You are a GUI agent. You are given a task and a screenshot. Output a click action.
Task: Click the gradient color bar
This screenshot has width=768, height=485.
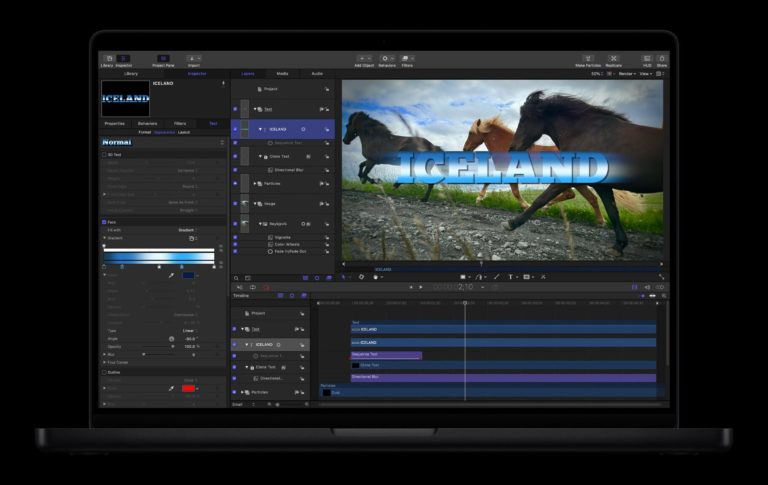point(159,256)
